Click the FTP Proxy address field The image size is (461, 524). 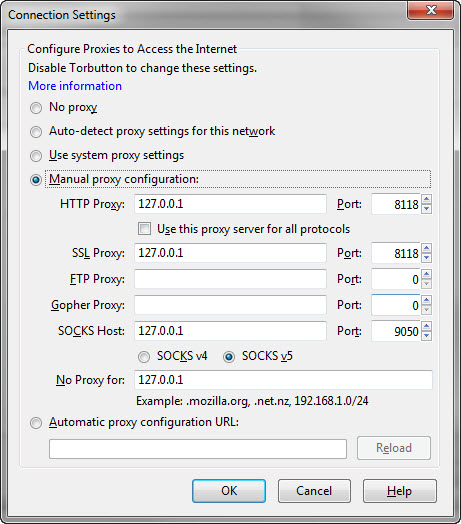click(230, 279)
